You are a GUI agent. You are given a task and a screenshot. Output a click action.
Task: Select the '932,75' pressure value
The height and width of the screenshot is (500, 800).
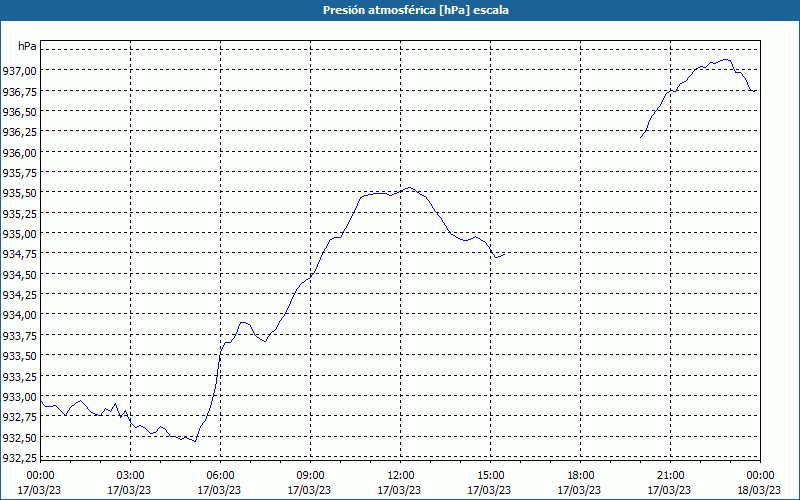[19, 417]
